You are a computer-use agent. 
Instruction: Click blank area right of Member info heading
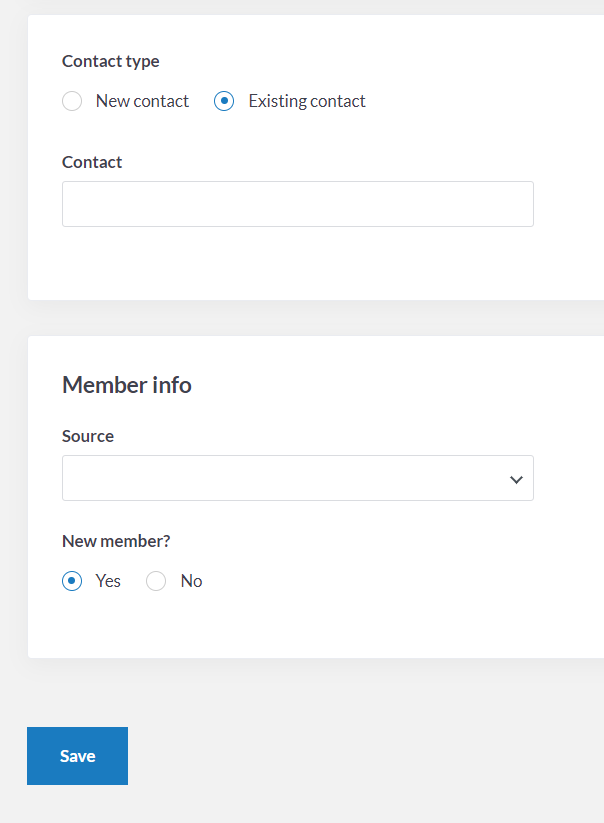[394, 385]
